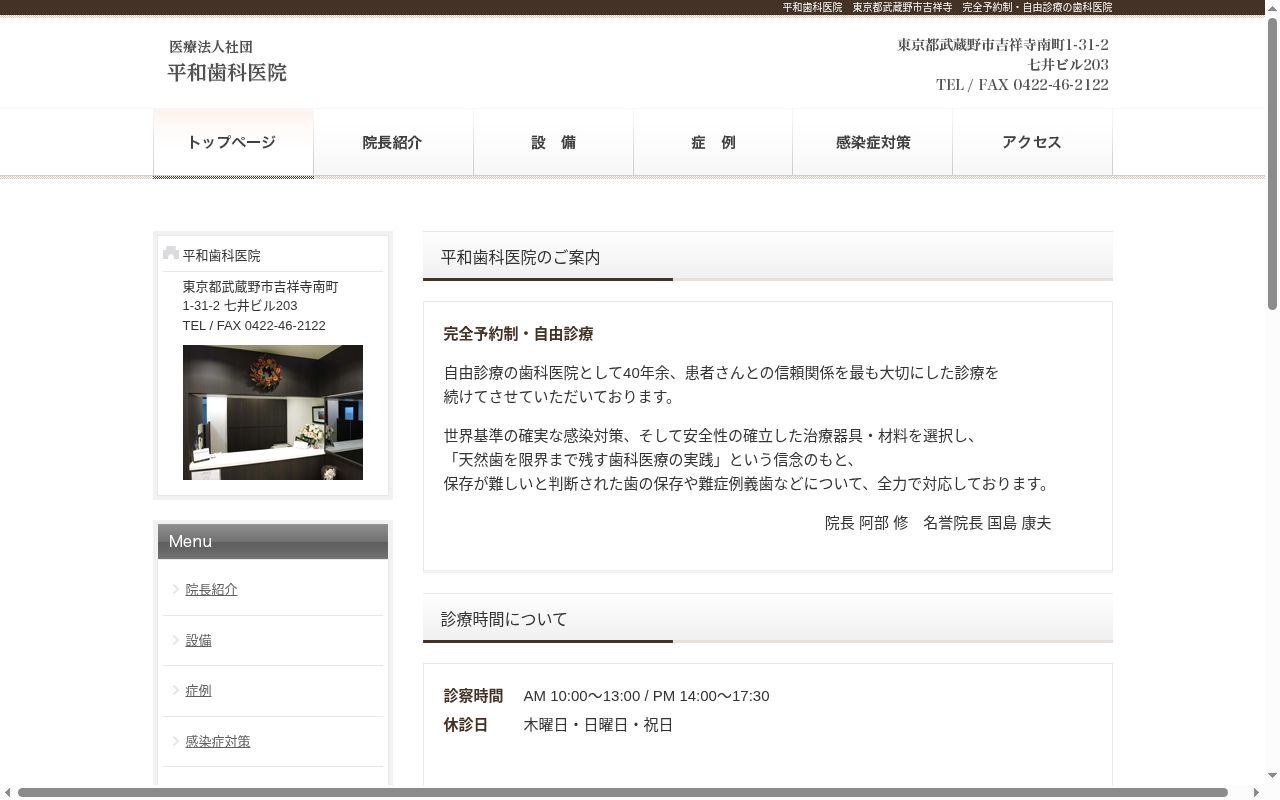Open the アクセス navigation tab
This screenshot has height=800, width=1280.
1032,143
